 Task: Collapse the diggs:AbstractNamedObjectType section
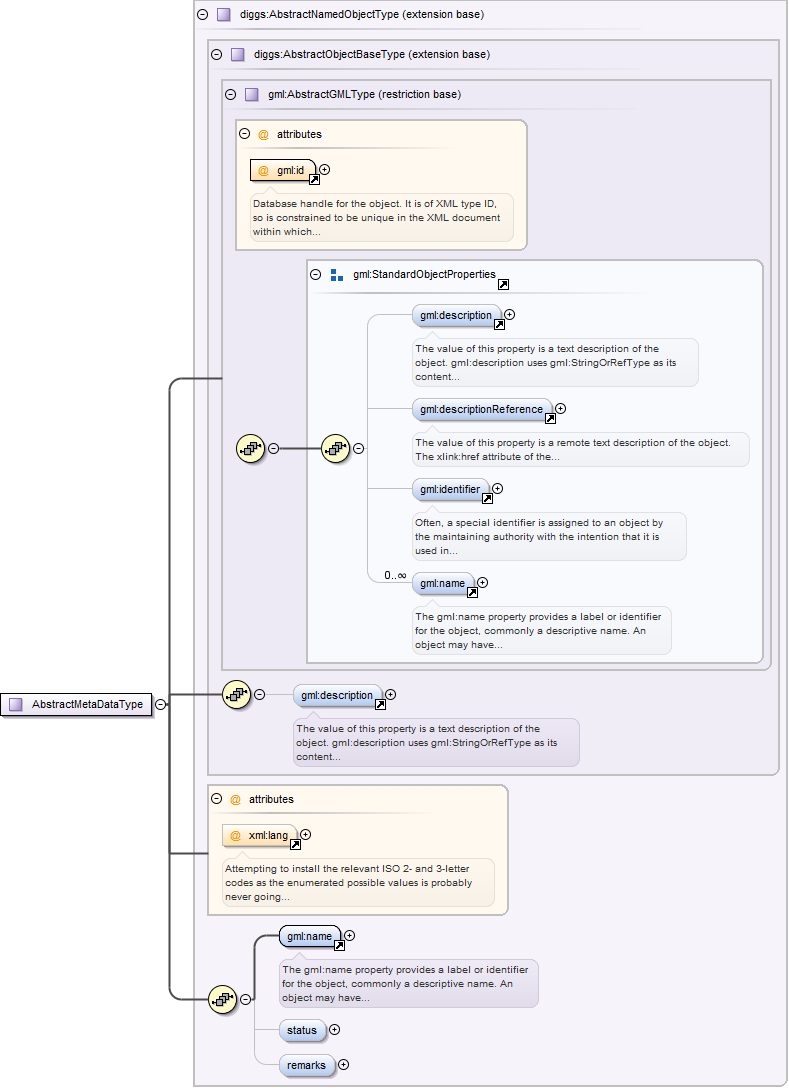tap(203, 15)
